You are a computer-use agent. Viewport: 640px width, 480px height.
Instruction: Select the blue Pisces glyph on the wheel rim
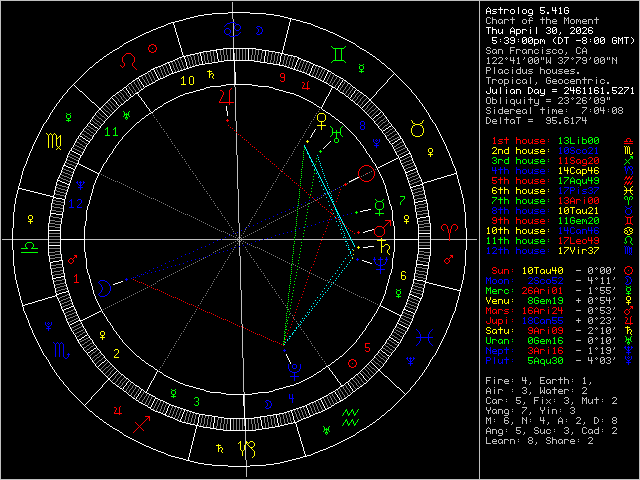pos(425,338)
